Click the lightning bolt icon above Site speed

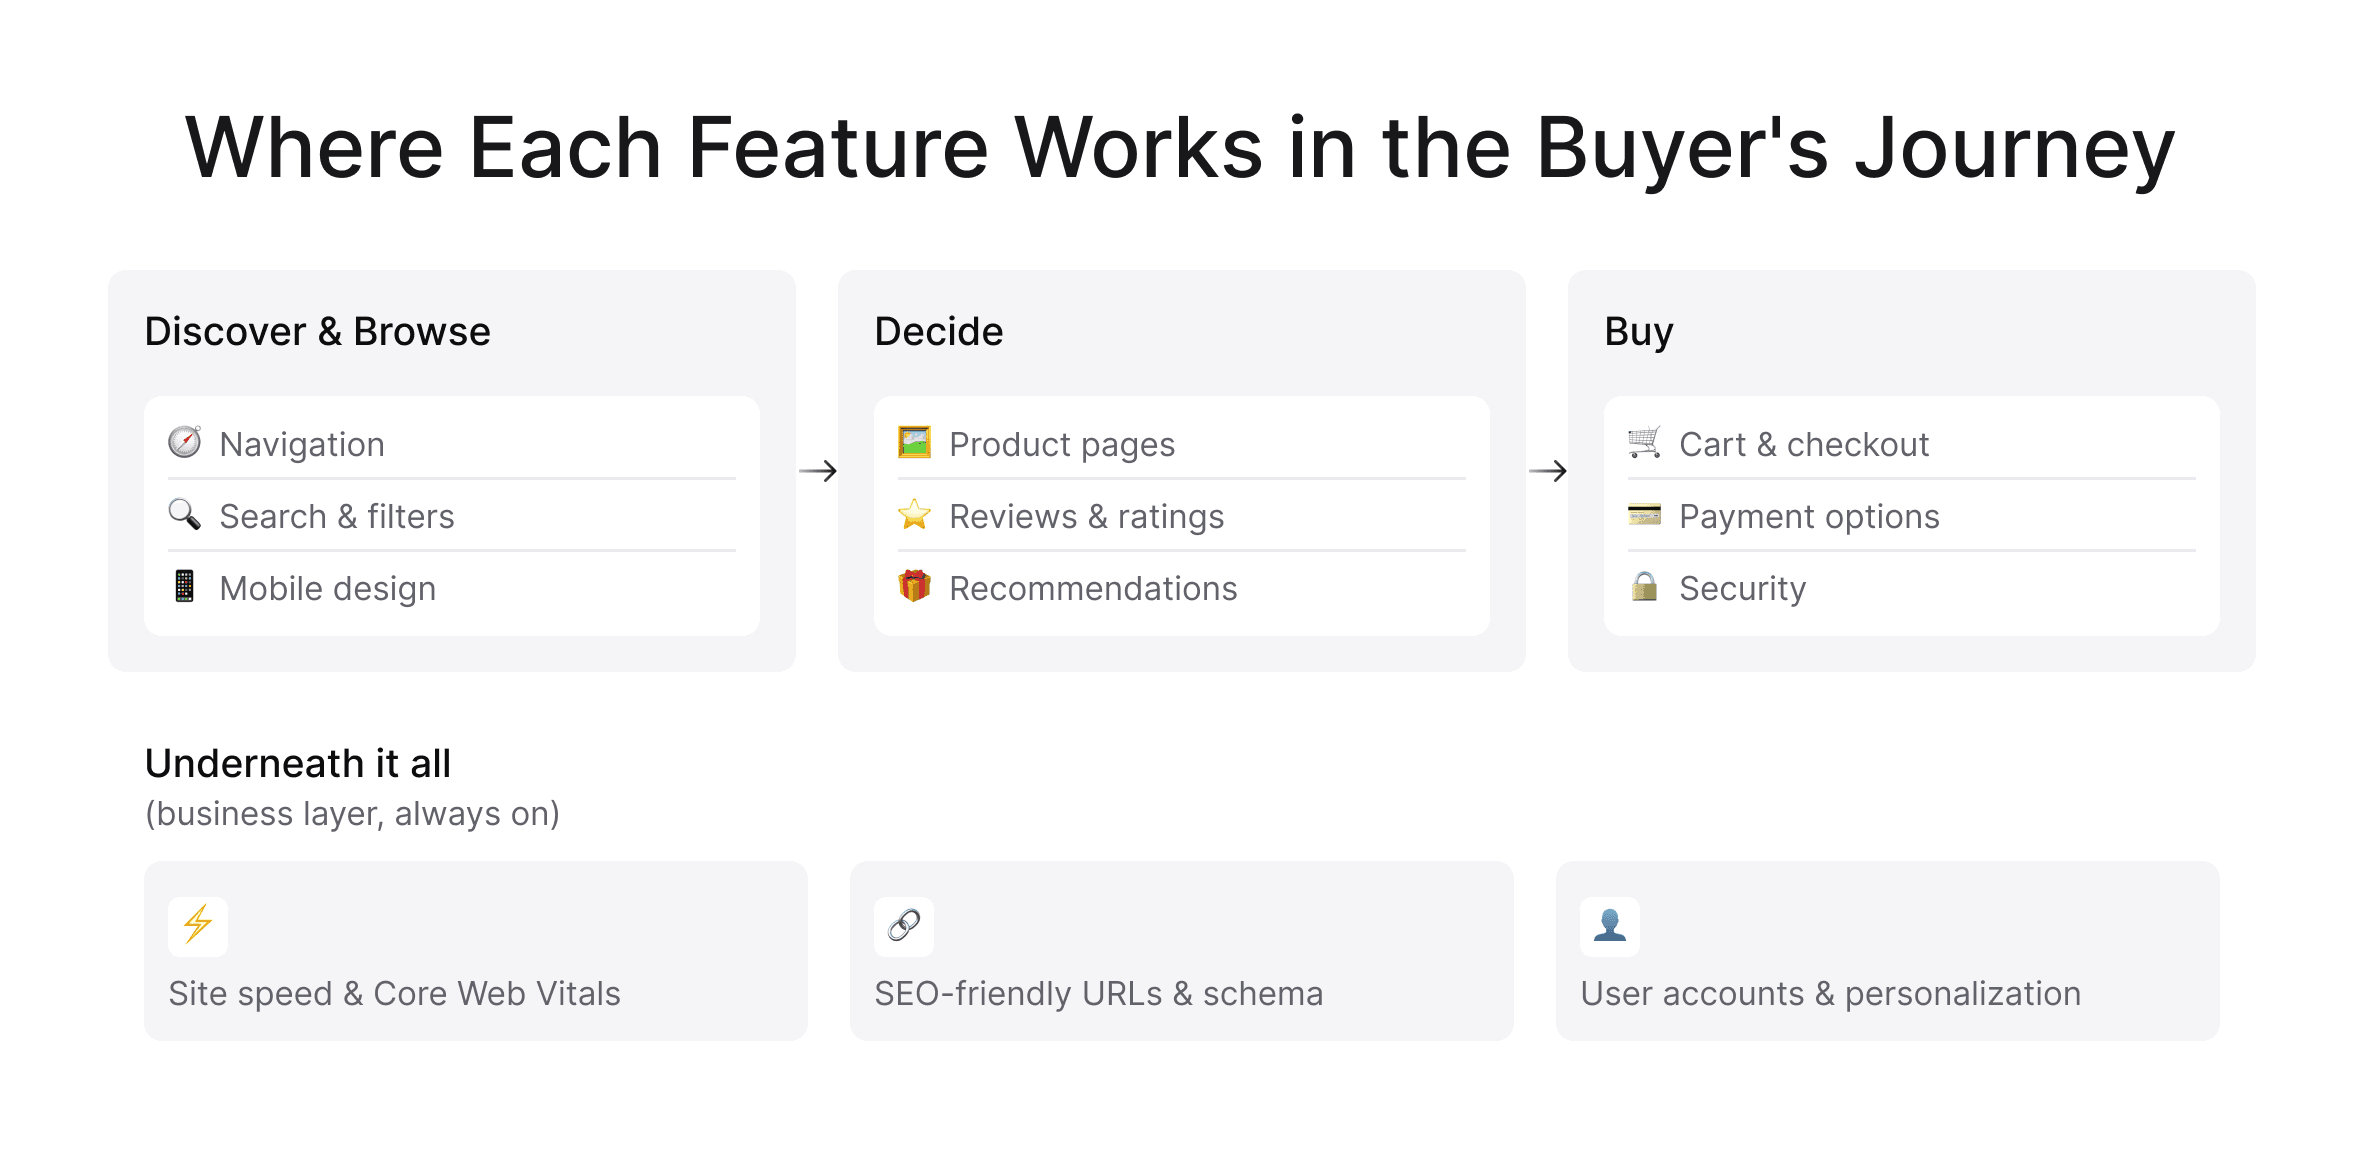[x=198, y=925]
